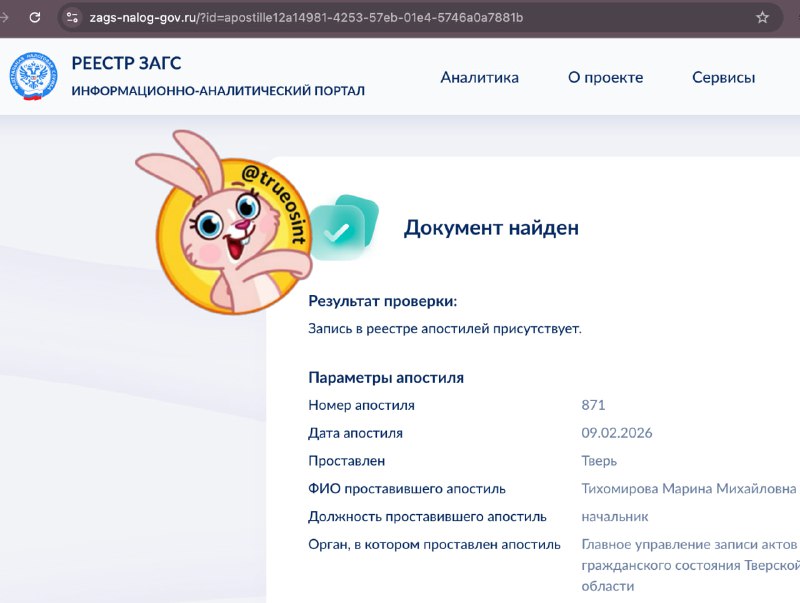
Task: Click the Дата апостиля label
Action: (x=355, y=433)
